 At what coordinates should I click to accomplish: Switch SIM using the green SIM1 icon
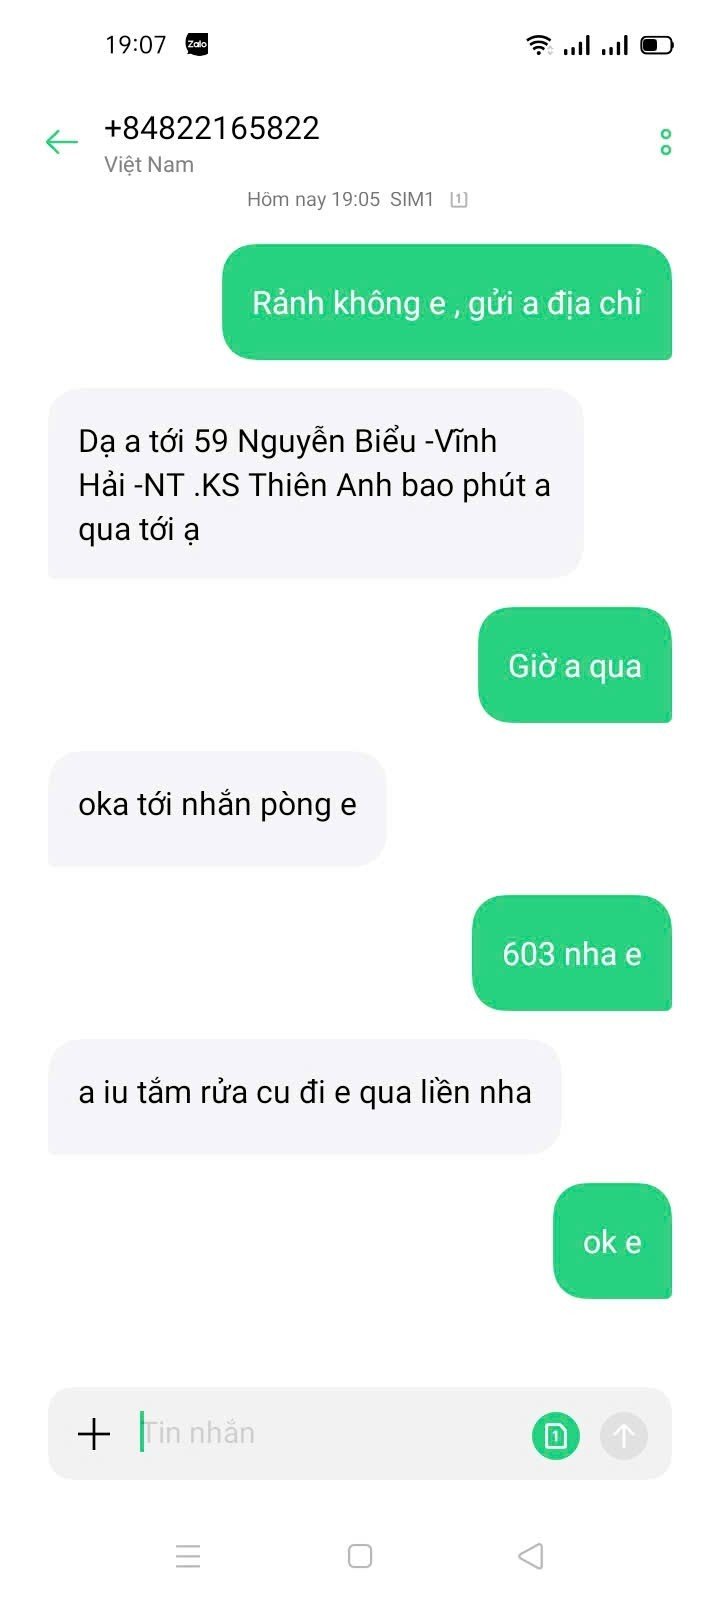point(556,1436)
